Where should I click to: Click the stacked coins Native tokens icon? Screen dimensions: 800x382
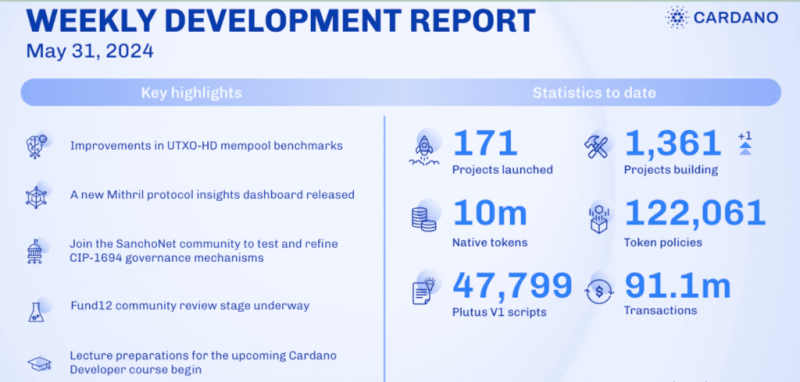pyautogui.click(x=424, y=217)
